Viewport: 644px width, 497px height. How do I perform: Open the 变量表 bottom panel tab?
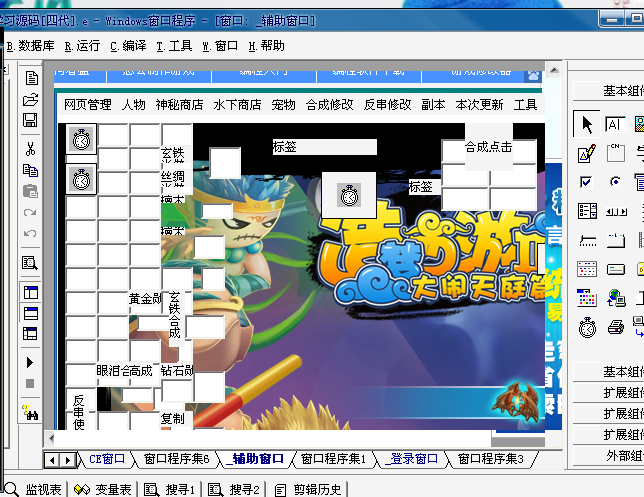point(103,489)
